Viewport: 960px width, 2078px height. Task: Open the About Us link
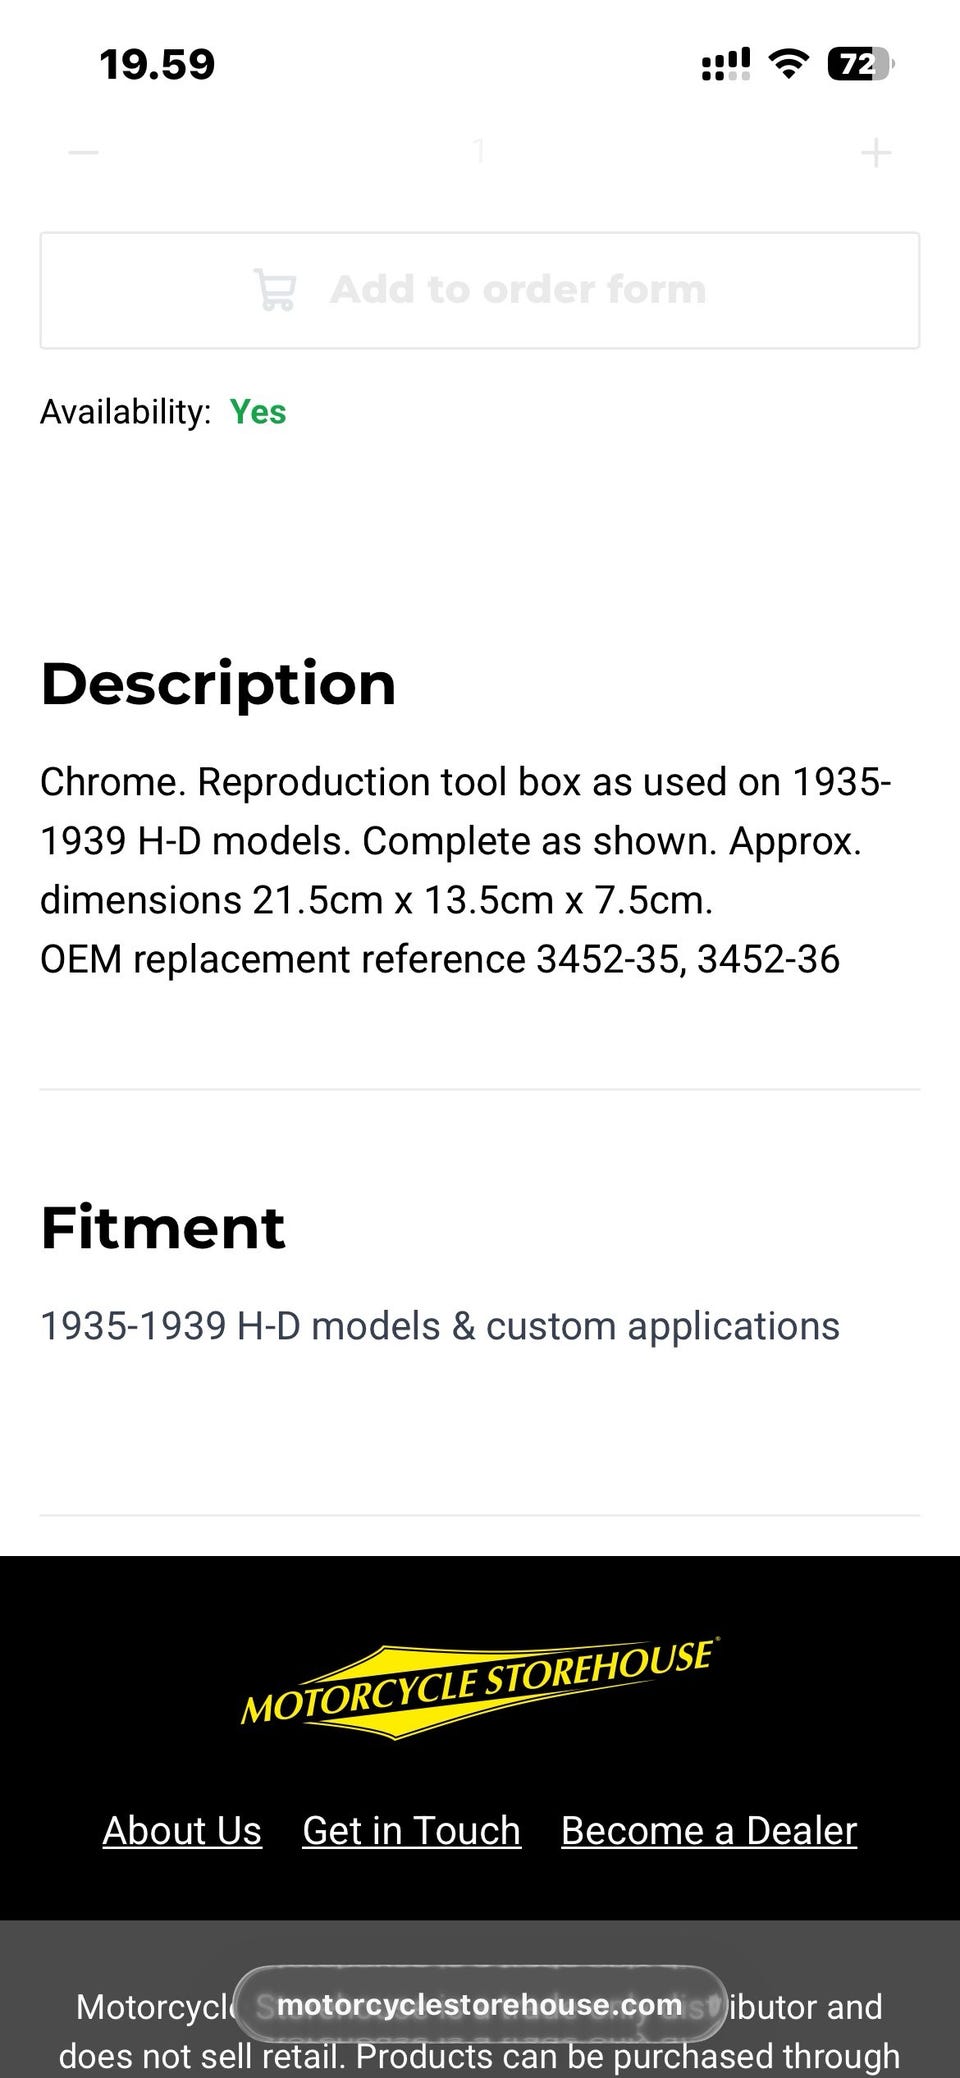click(182, 1830)
